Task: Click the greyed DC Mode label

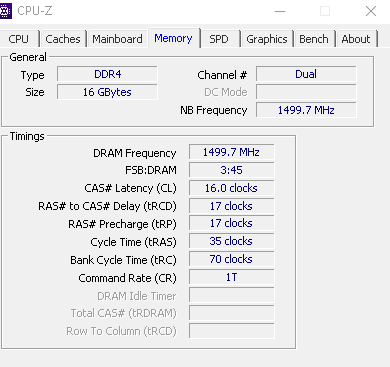Action: (x=226, y=92)
